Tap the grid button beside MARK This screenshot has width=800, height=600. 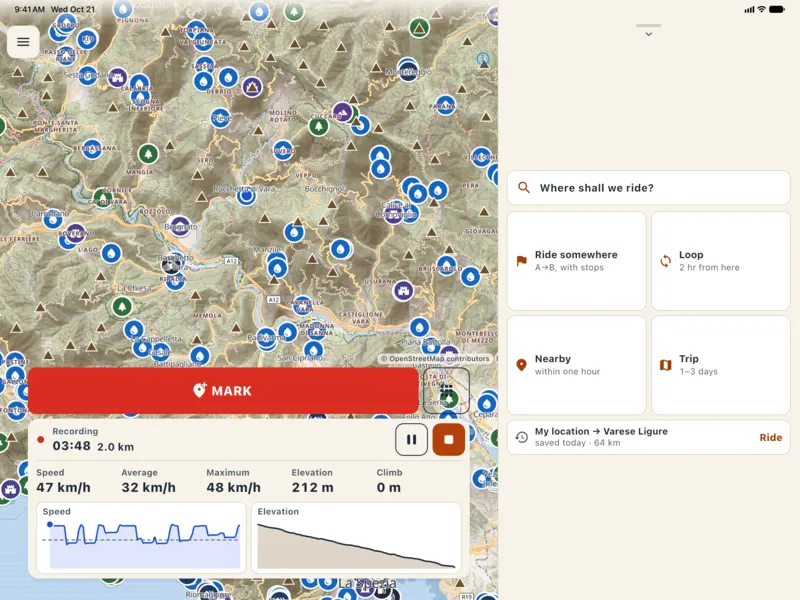(x=446, y=391)
